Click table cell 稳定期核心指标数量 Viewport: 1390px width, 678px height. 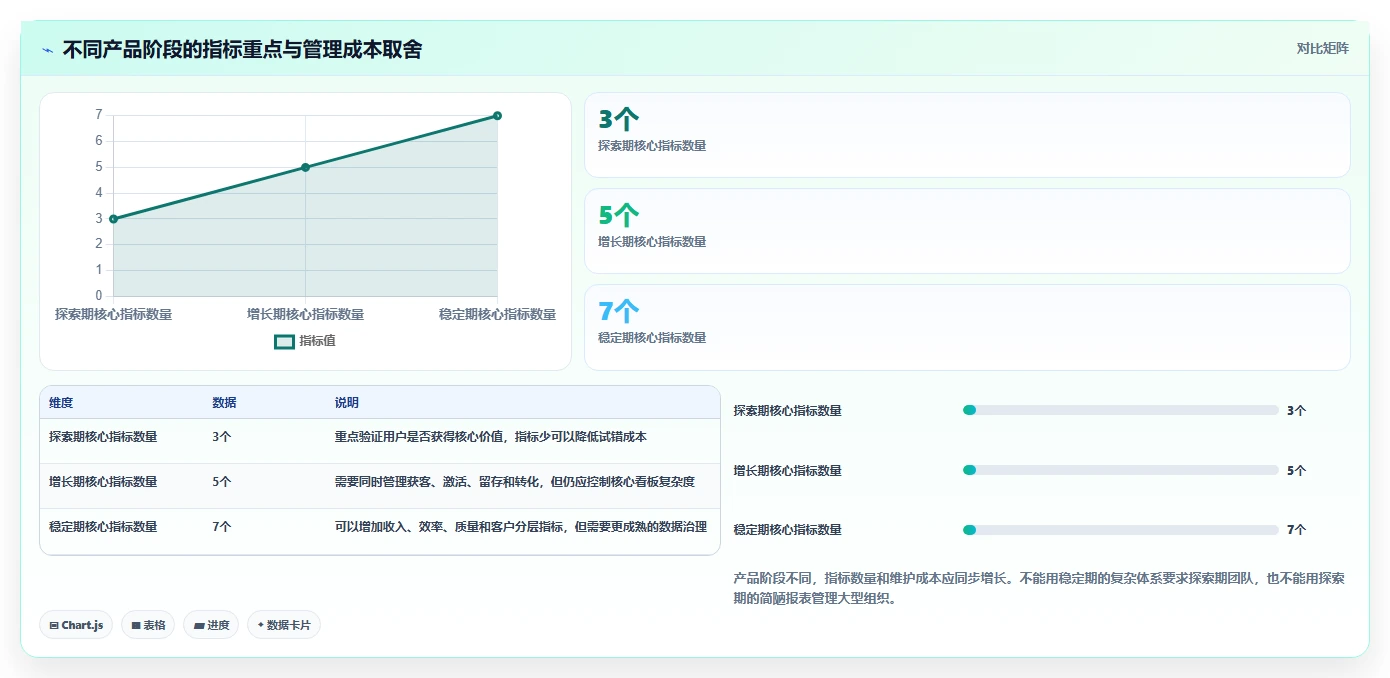pos(103,527)
